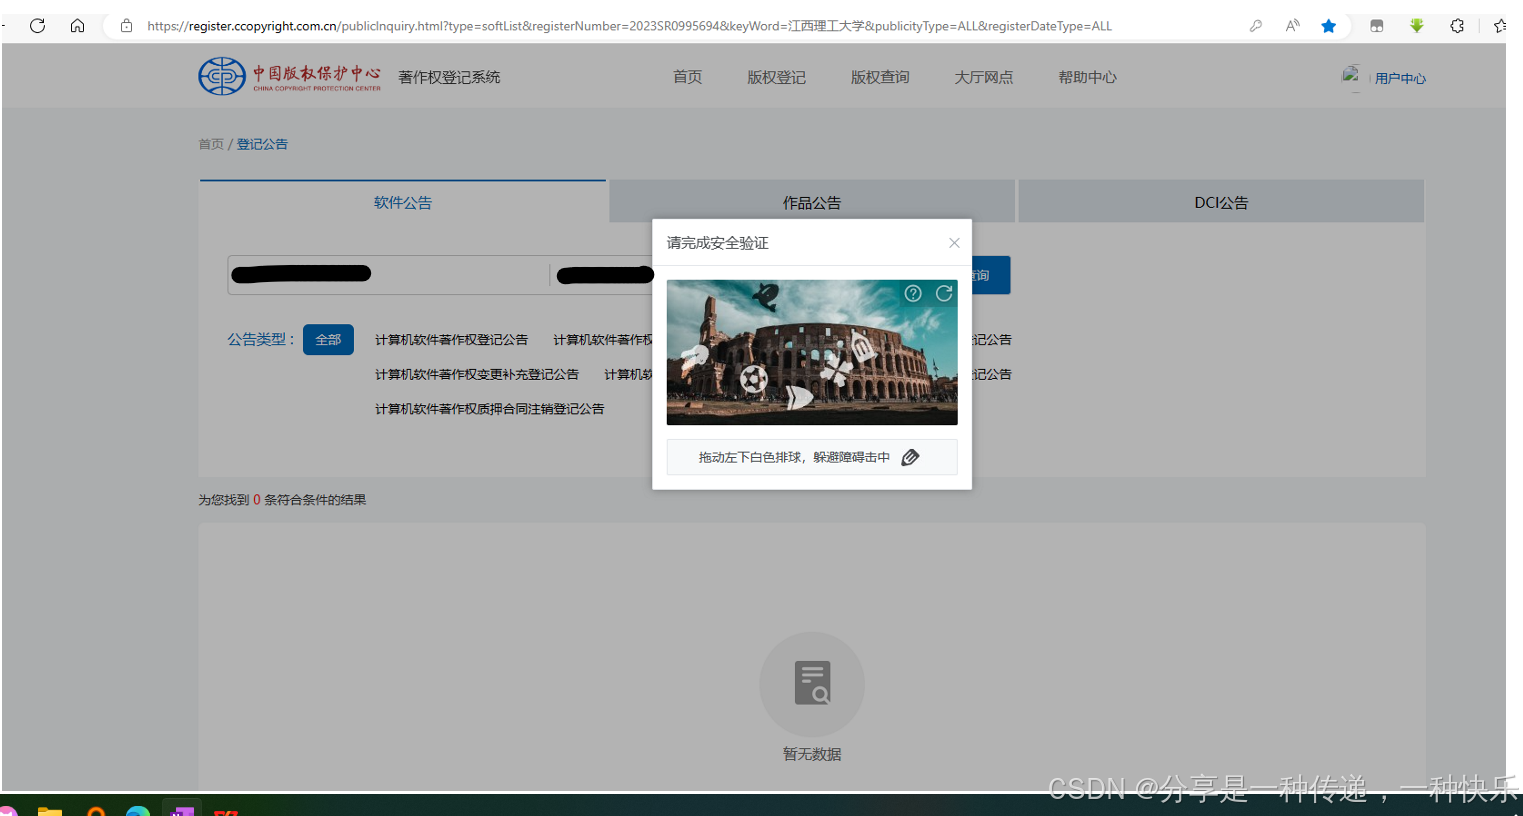Click the 暂无数据 empty-state document icon
The height and width of the screenshot is (816, 1523).
tap(812, 683)
